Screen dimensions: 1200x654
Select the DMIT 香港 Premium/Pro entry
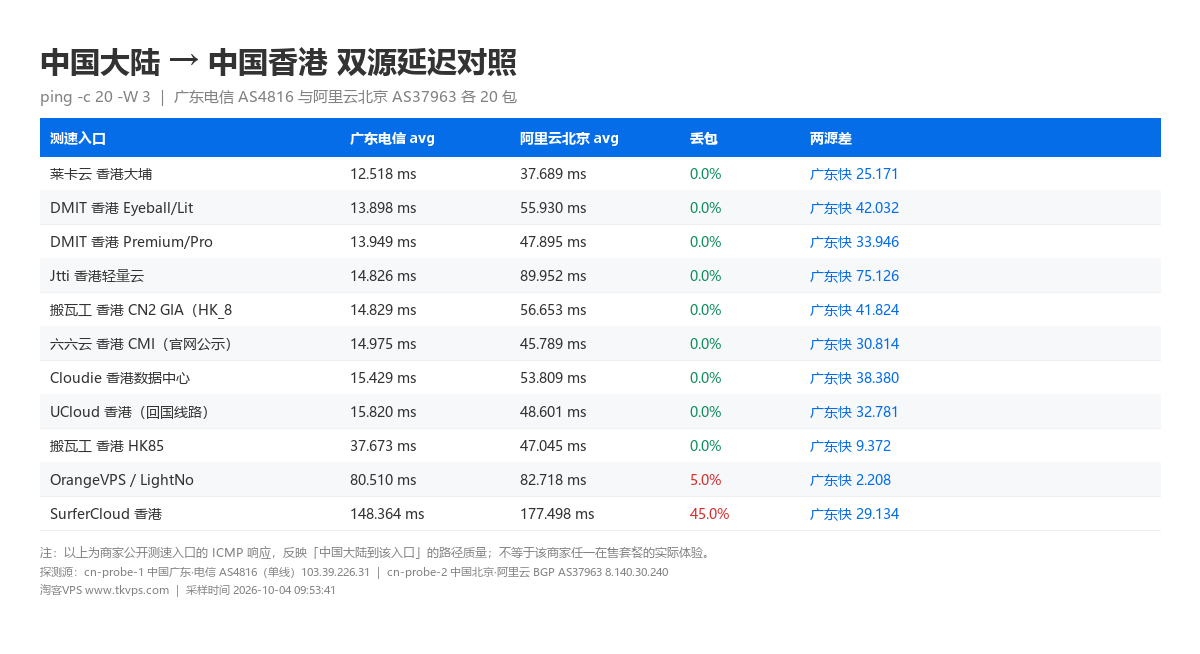click(x=131, y=242)
